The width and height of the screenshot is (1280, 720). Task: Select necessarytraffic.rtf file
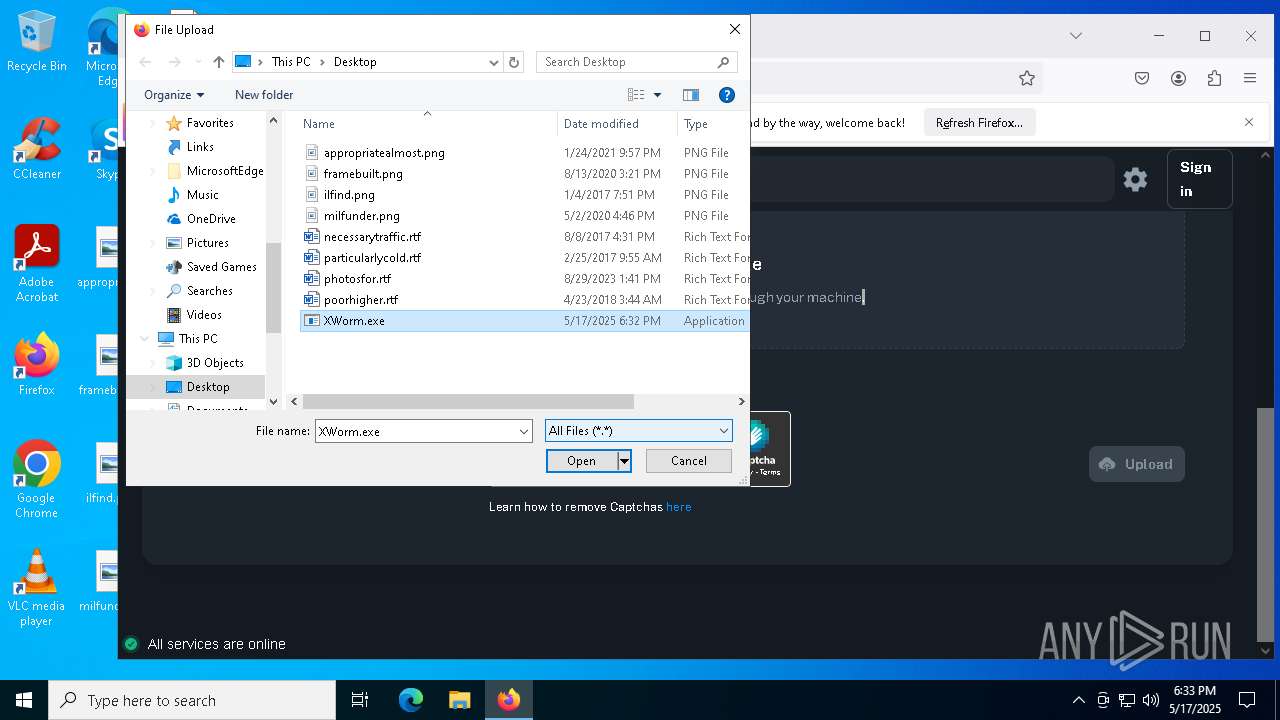point(524,237)
